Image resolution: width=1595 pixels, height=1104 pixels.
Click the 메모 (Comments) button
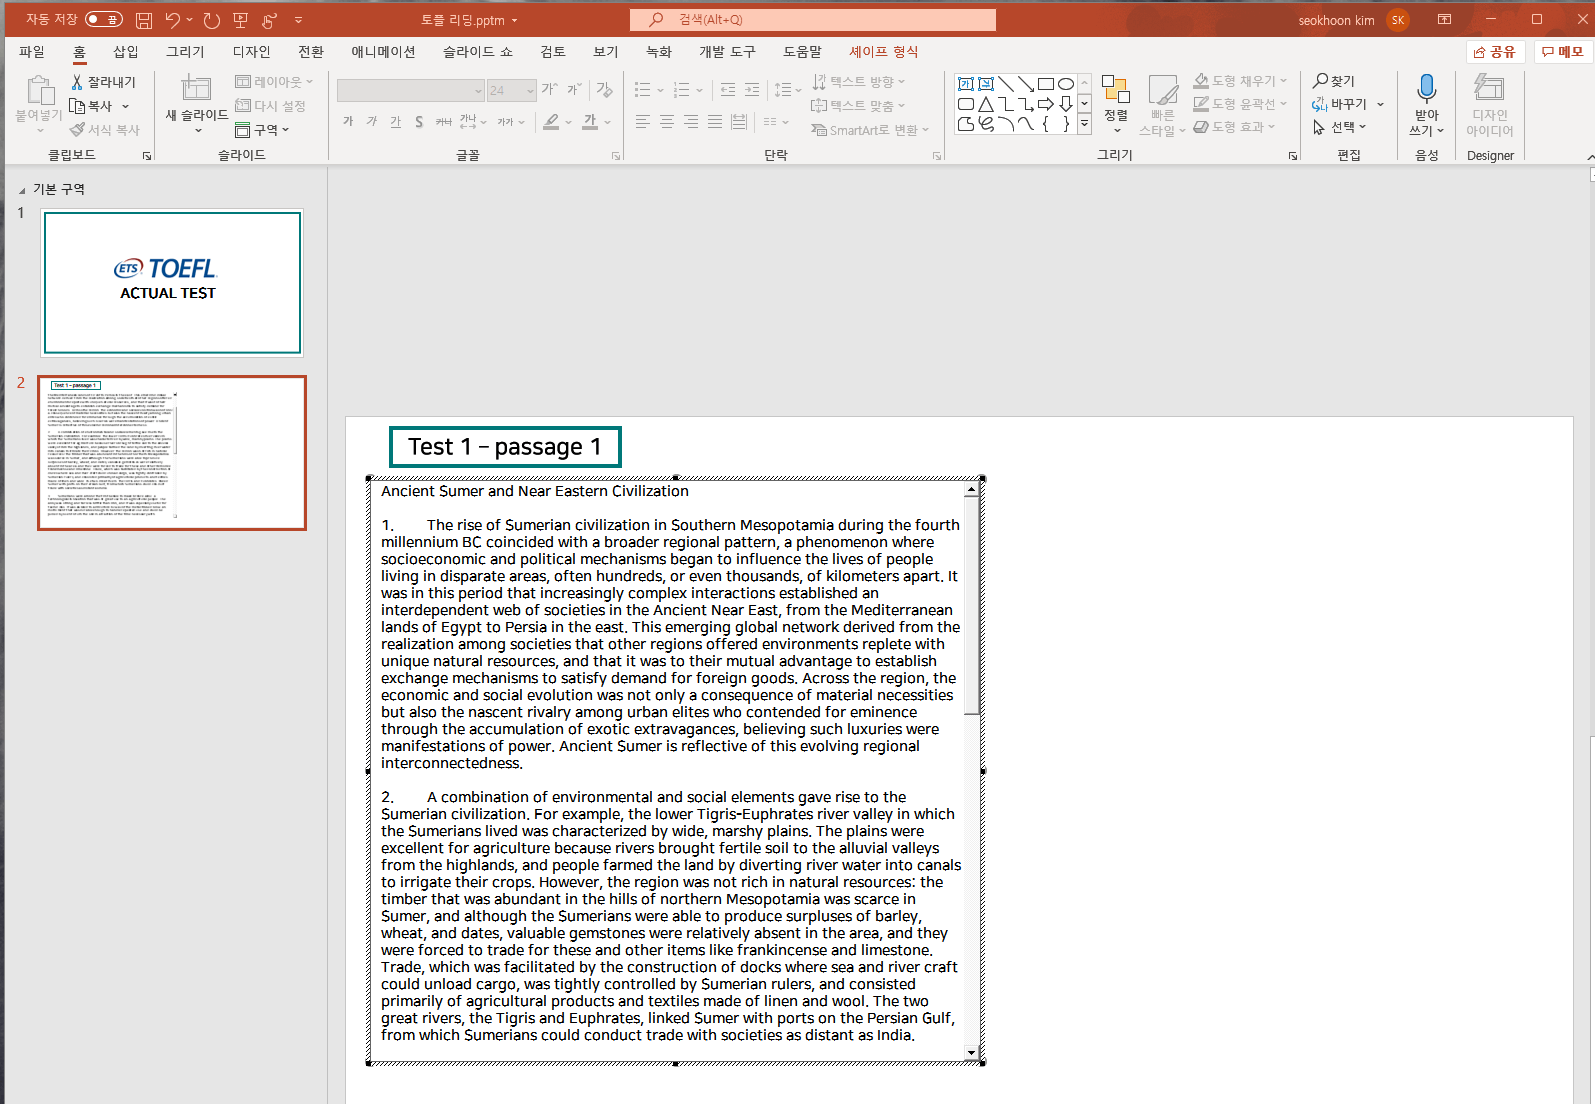[1563, 52]
